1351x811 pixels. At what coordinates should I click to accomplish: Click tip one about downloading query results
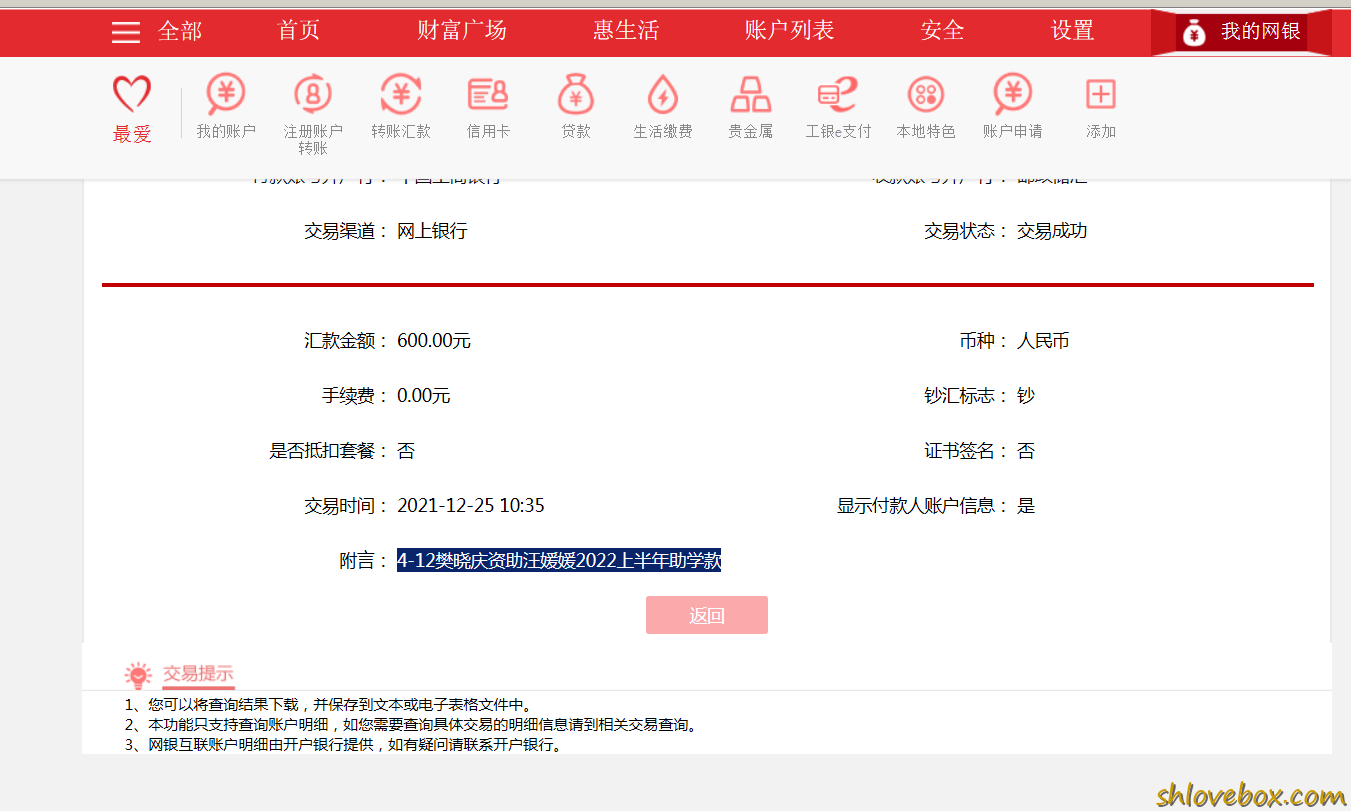point(329,705)
